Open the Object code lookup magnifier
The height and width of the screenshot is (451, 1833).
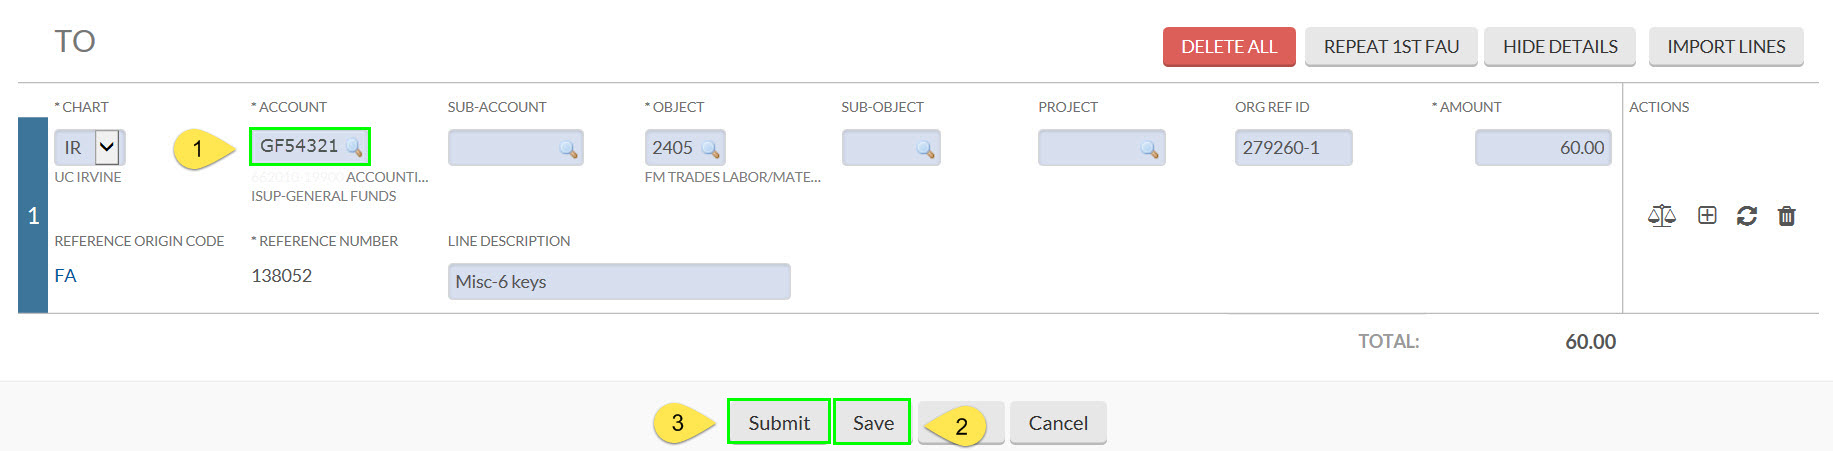tap(710, 149)
